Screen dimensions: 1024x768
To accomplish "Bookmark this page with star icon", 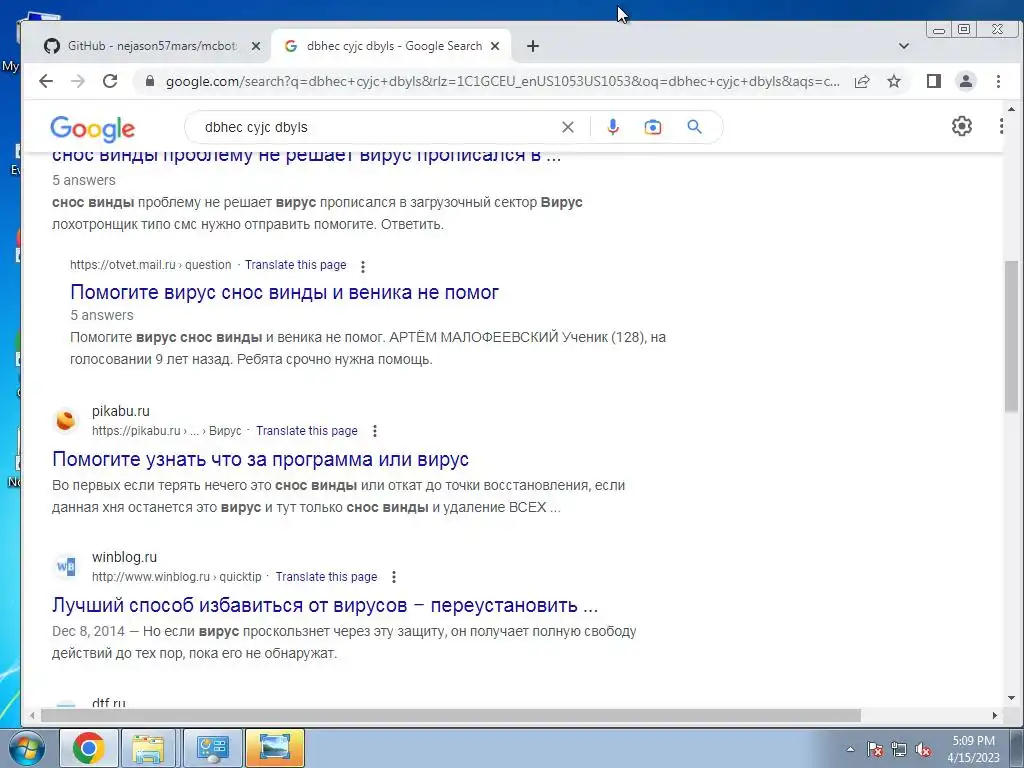I will [894, 81].
